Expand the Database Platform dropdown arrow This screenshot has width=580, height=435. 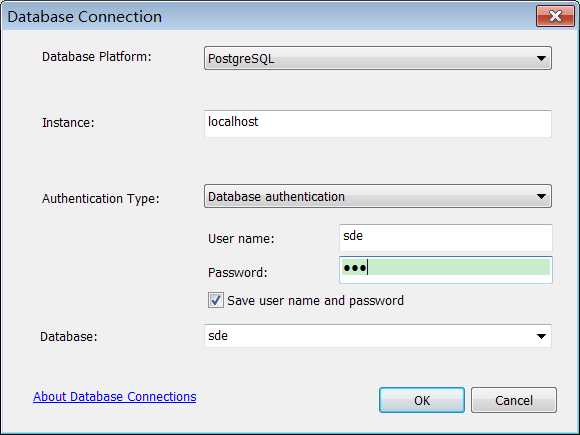(541, 58)
